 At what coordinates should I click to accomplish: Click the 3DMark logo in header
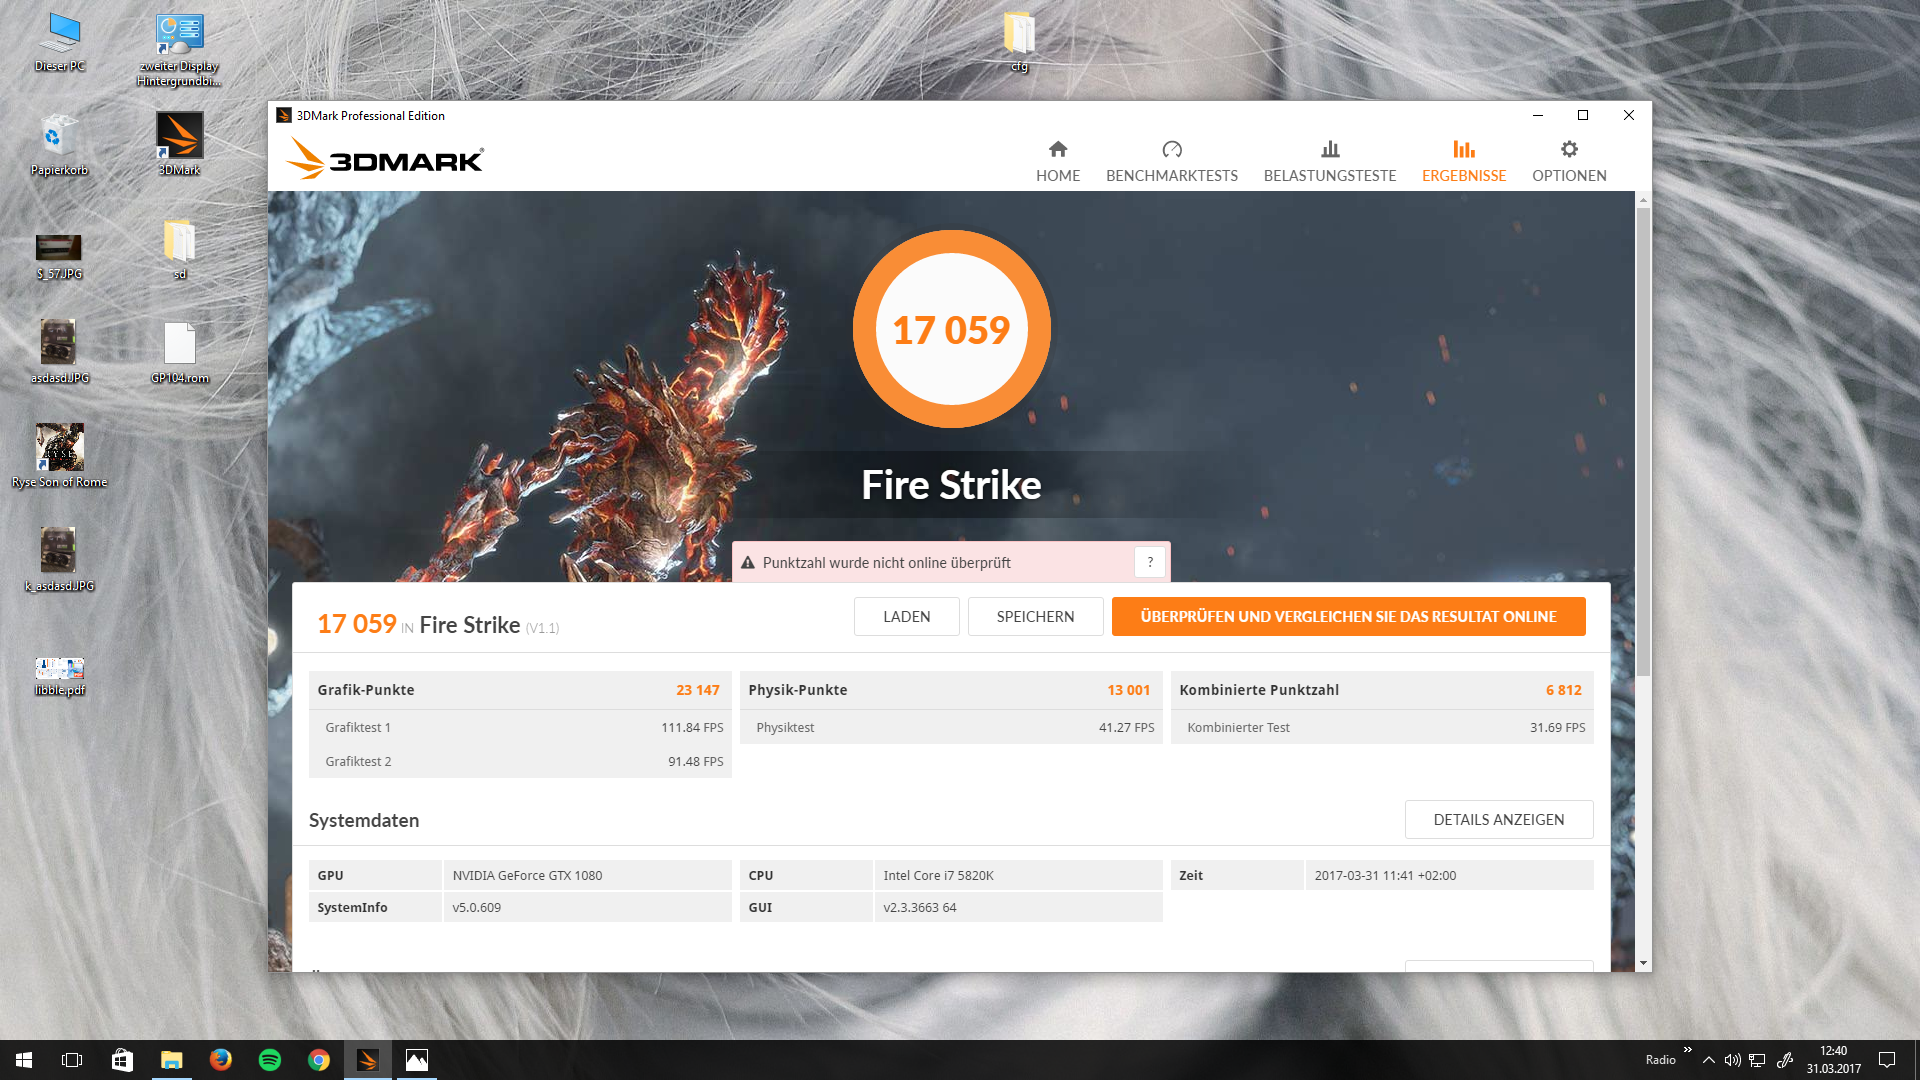pyautogui.click(x=385, y=160)
